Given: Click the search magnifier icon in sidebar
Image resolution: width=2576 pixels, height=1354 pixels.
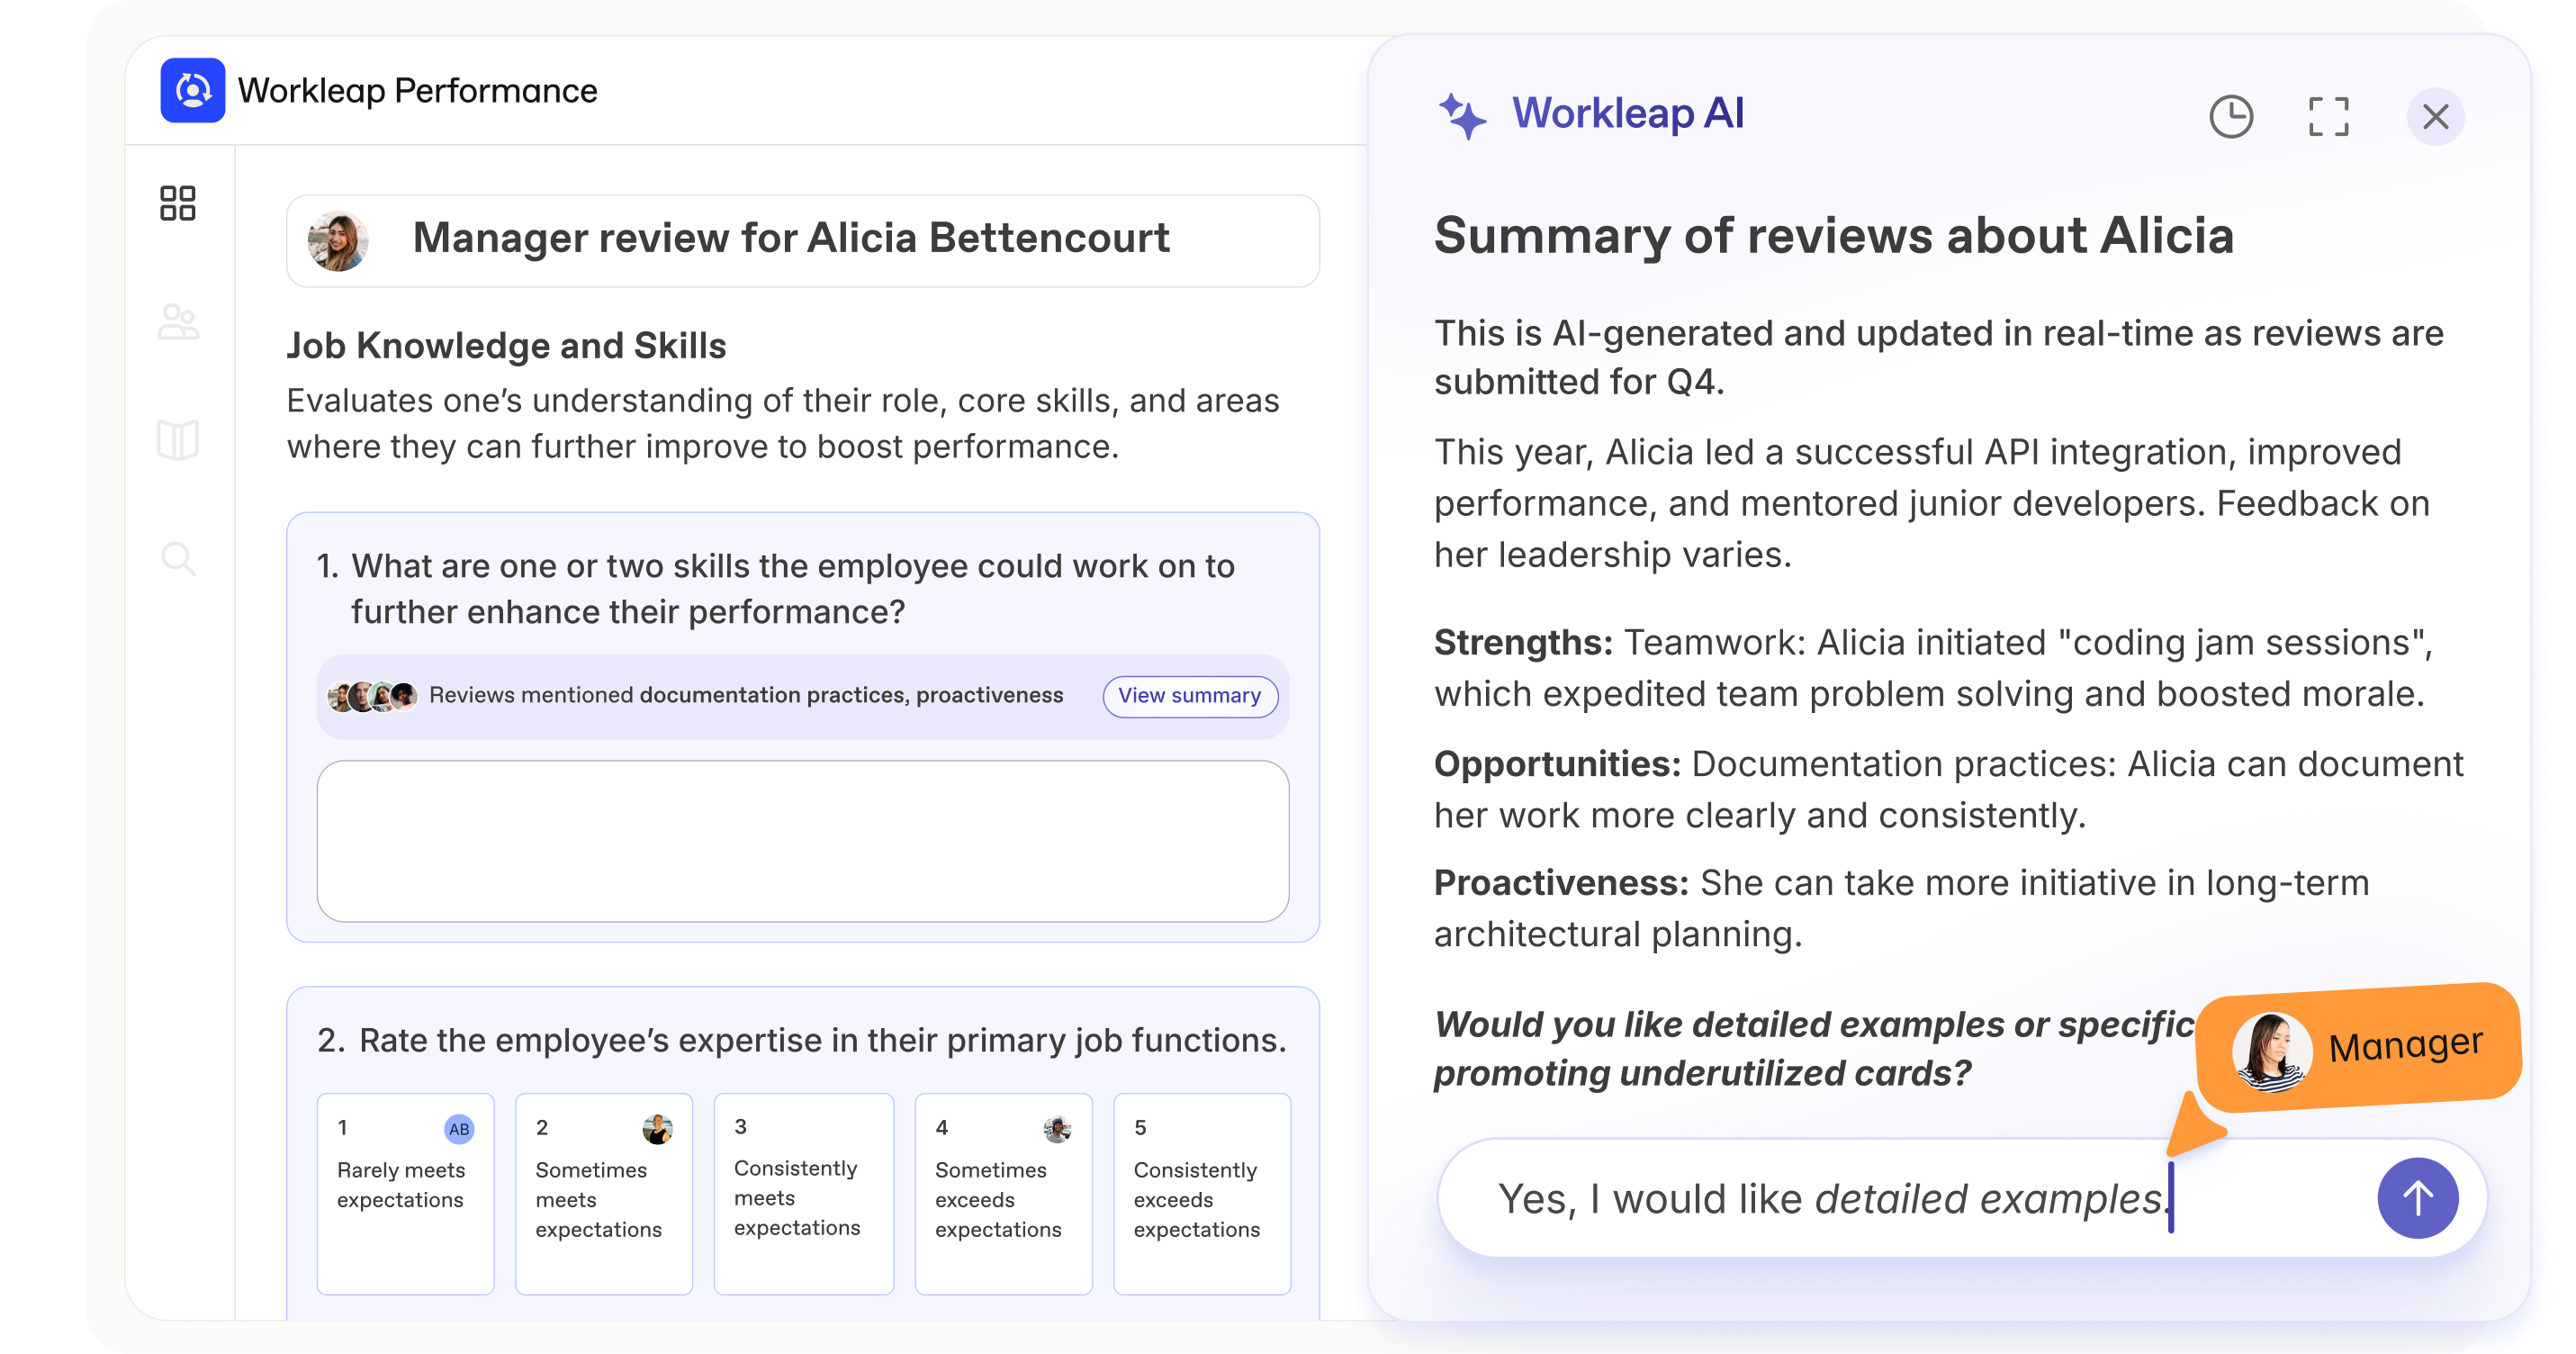Looking at the screenshot, I should point(178,558).
